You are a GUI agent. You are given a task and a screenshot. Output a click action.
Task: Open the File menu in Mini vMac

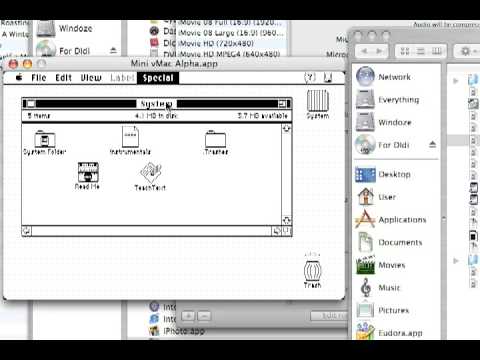(x=39, y=78)
